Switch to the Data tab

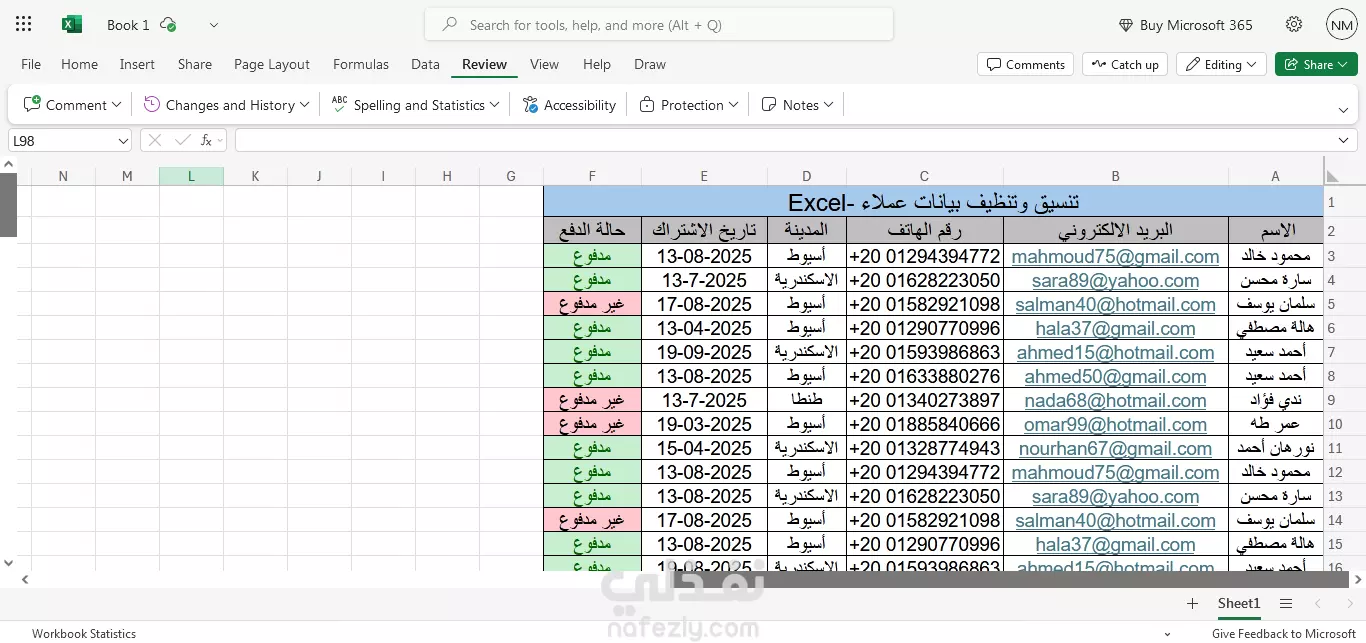click(425, 64)
